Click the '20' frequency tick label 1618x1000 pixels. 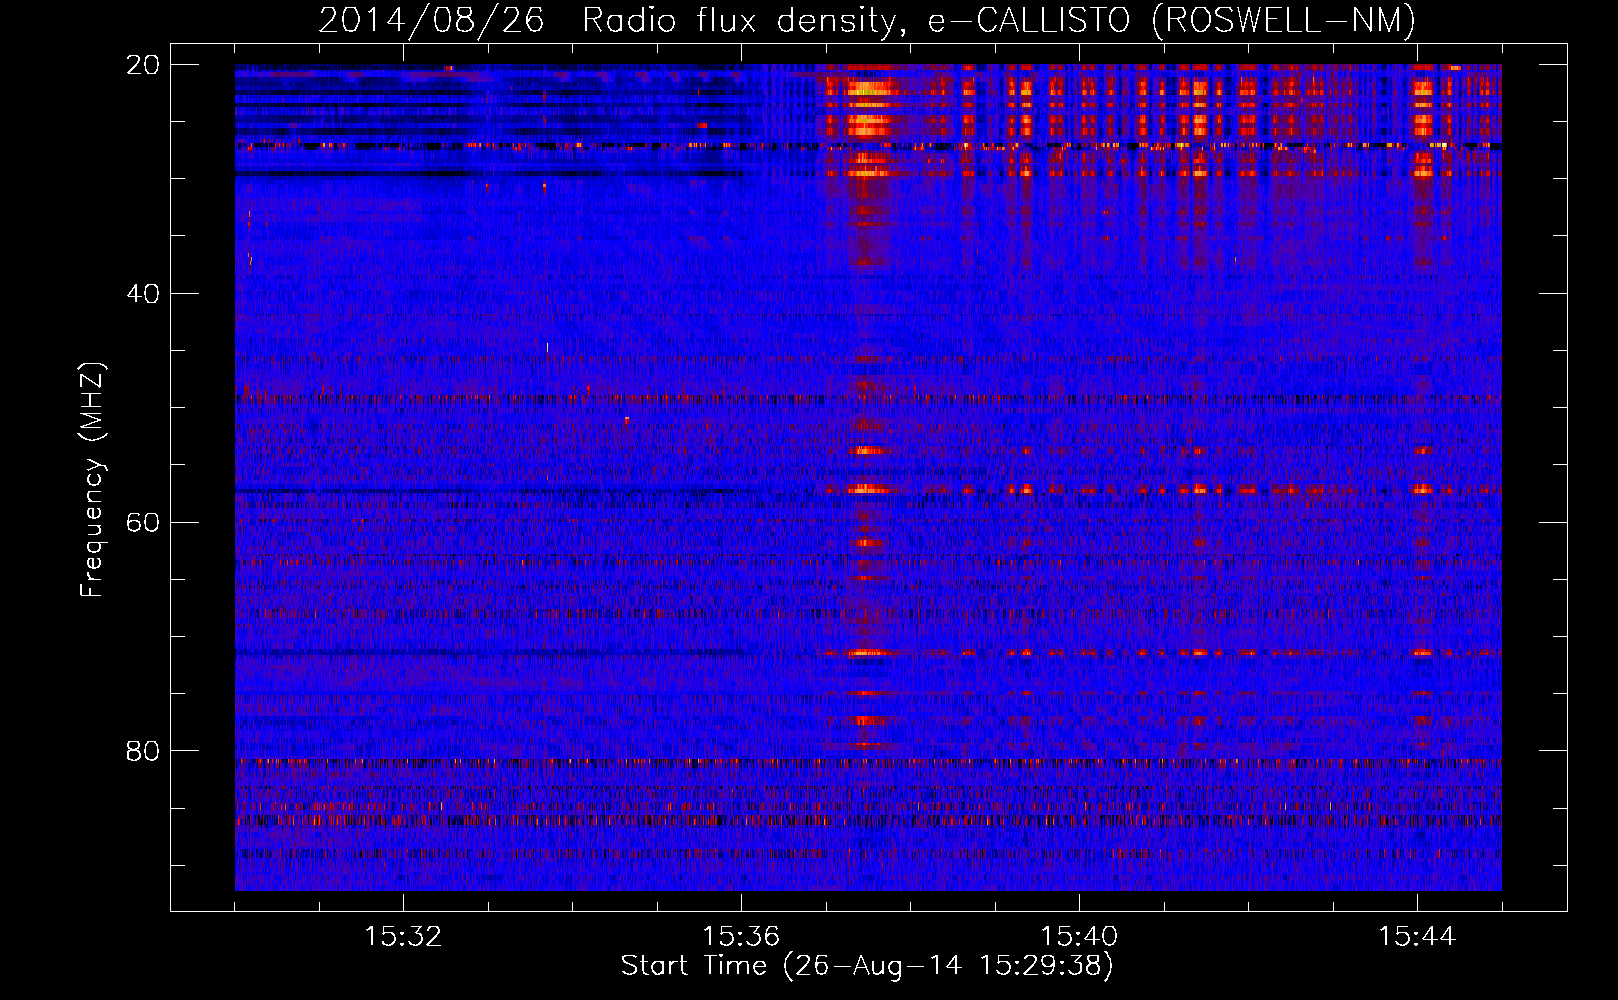pos(142,65)
